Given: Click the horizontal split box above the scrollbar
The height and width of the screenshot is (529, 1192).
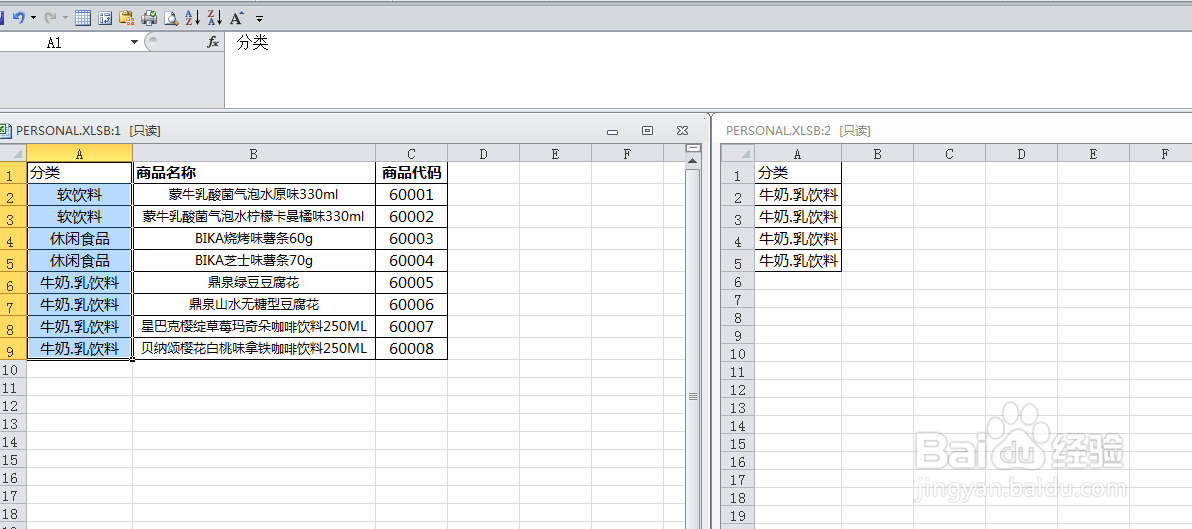Looking at the screenshot, I should (x=693, y=149).
